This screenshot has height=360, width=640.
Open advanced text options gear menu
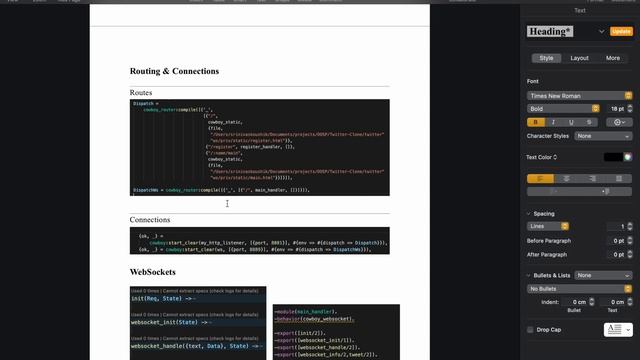[619, 122]
